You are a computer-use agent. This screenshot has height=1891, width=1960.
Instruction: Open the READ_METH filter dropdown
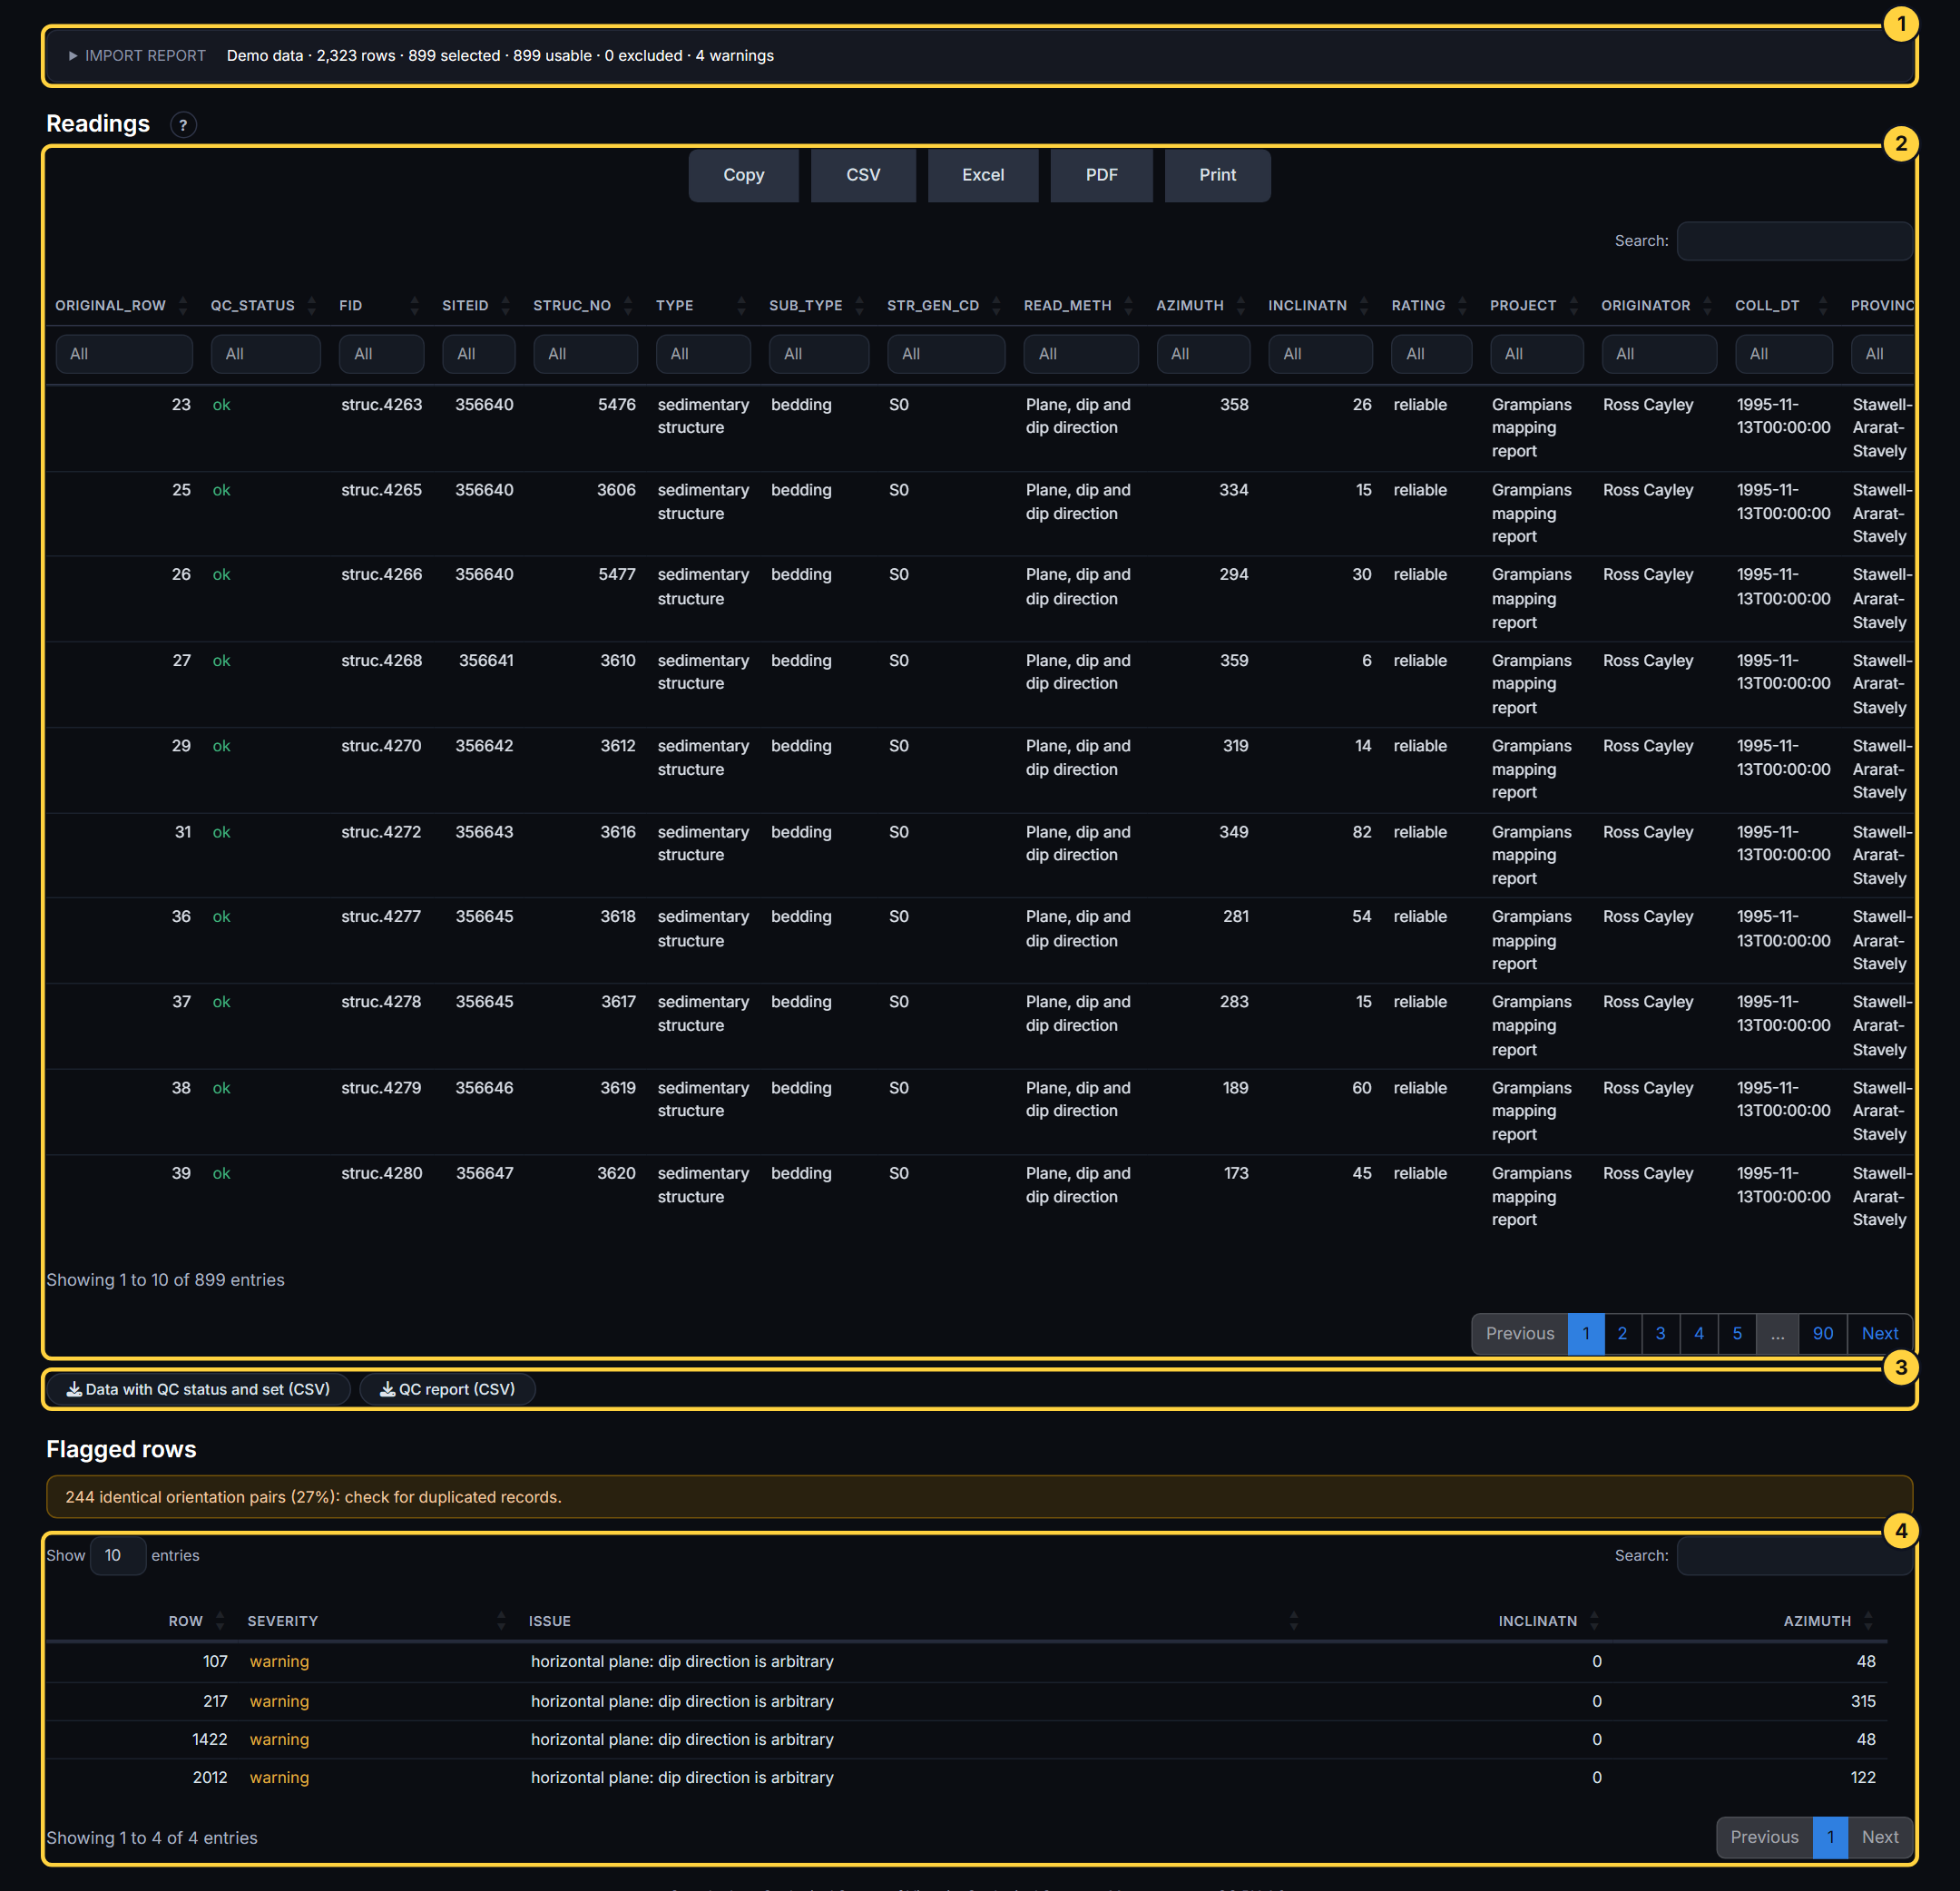(x=1081, y=354)
